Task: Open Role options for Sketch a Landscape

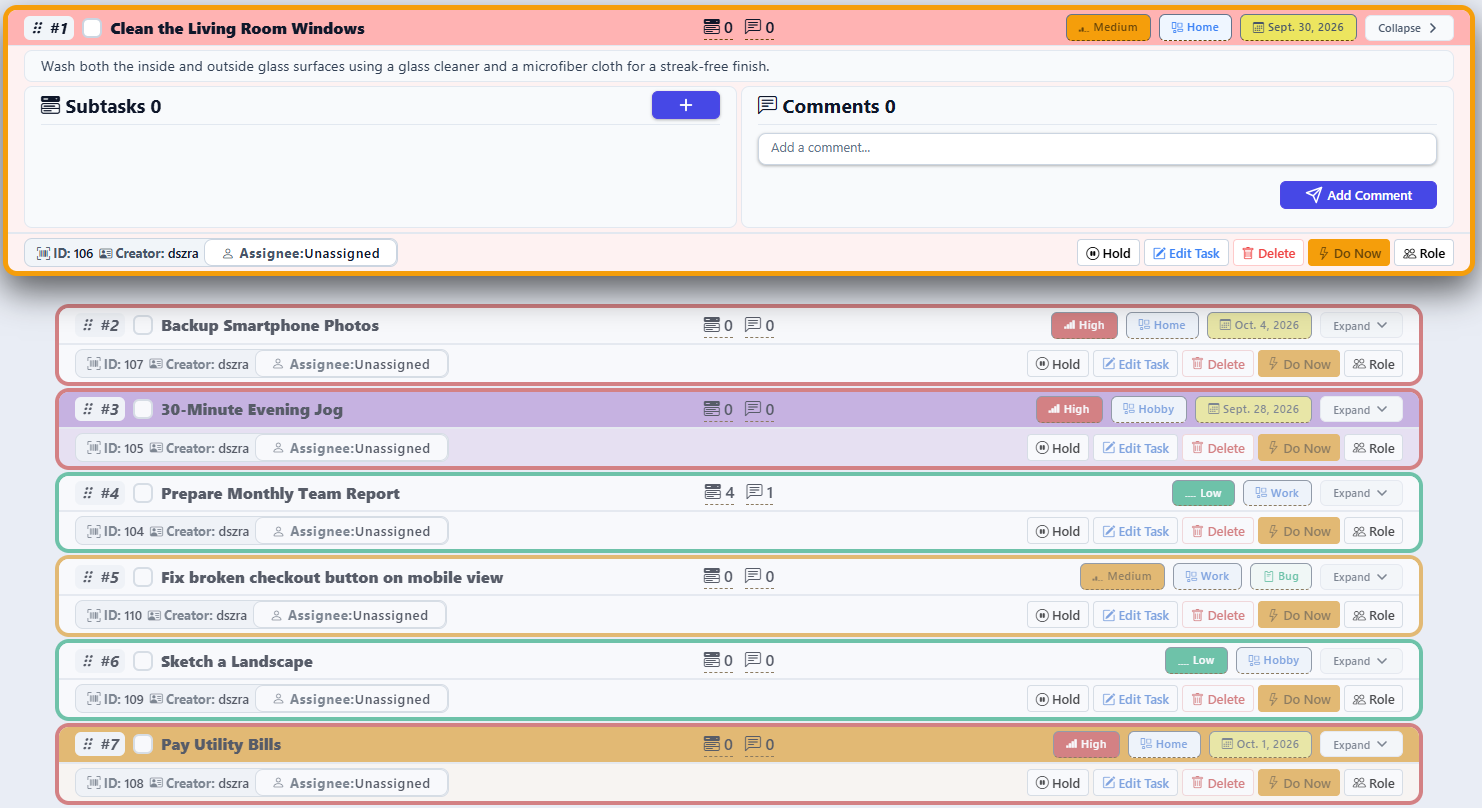Action: pos(1373,699)
